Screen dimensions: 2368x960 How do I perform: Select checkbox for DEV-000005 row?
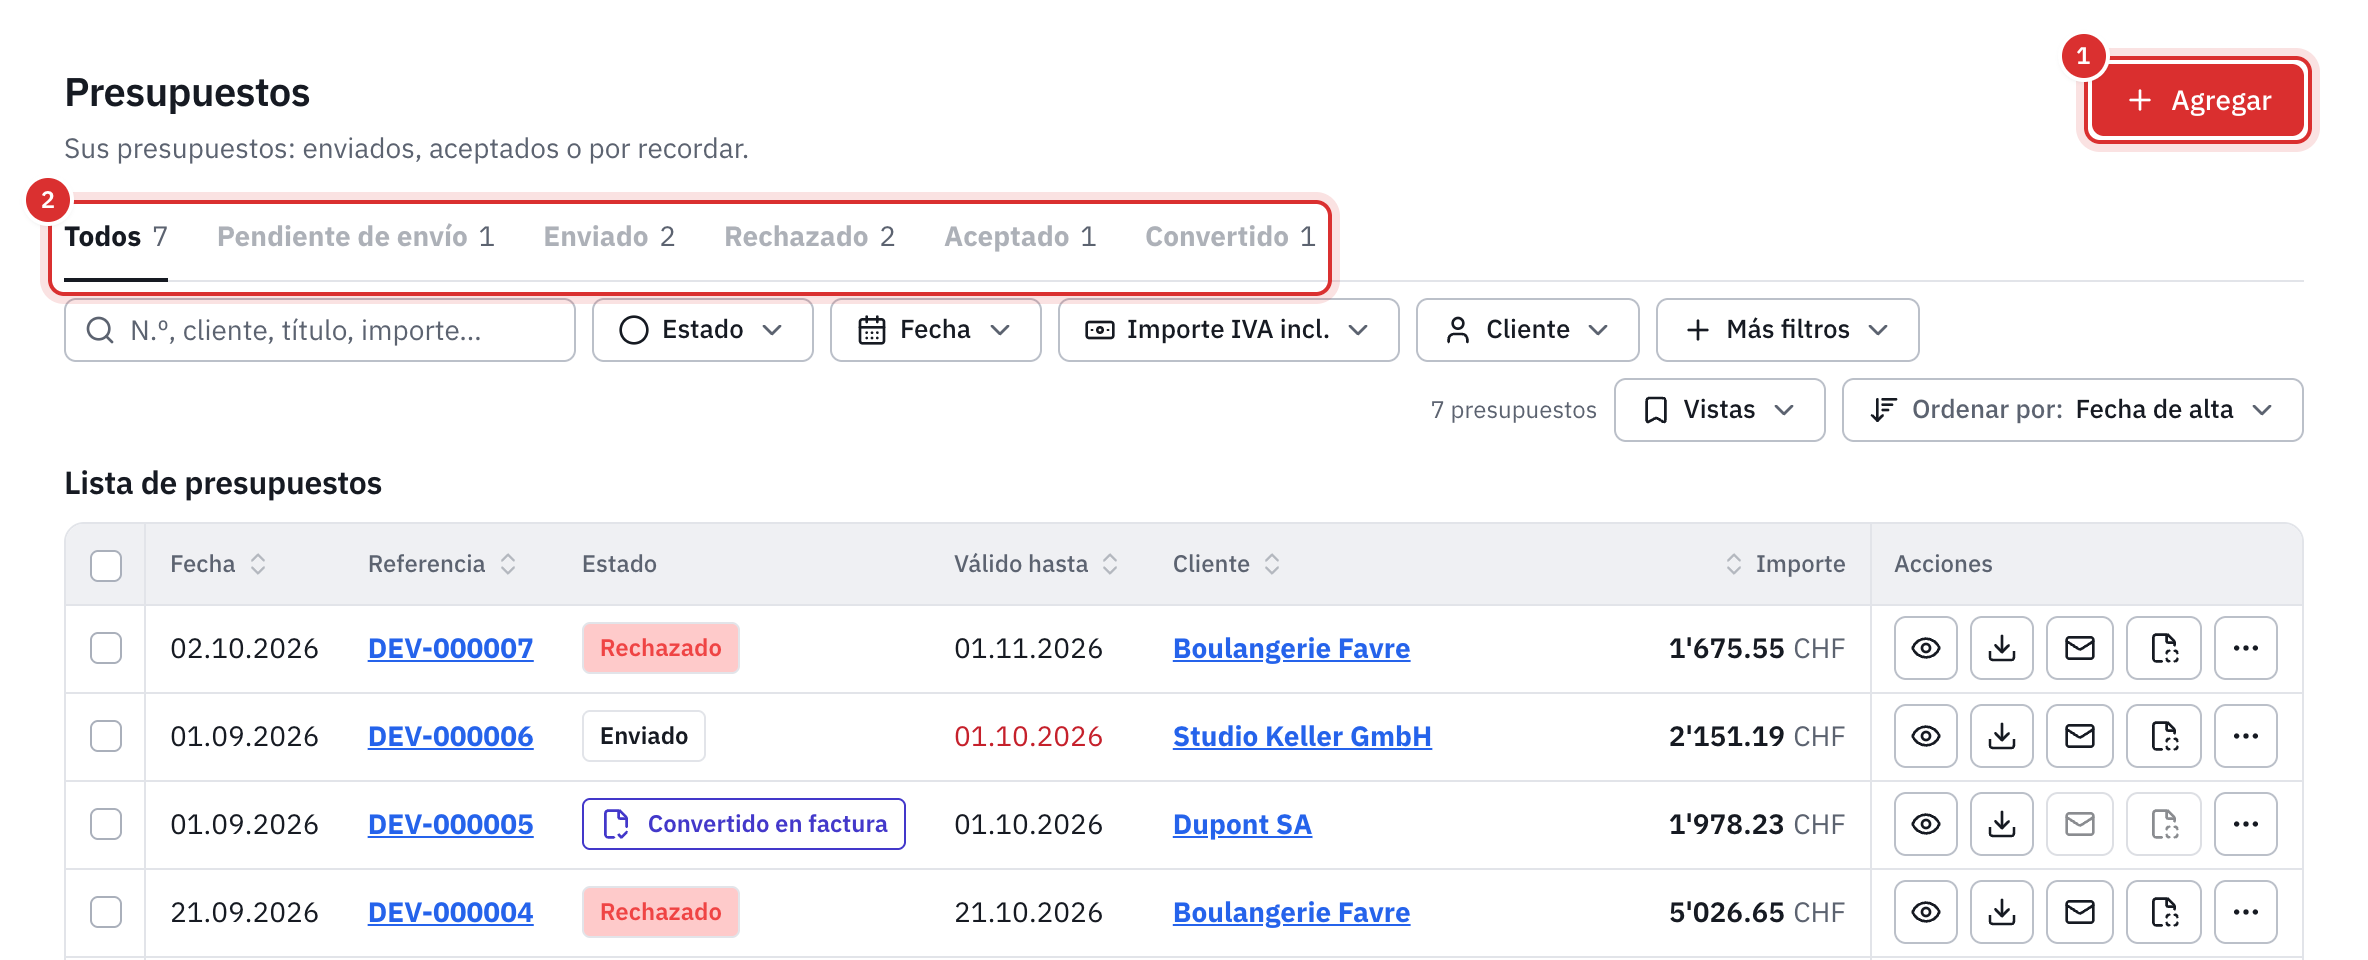[x=106, y=824]
